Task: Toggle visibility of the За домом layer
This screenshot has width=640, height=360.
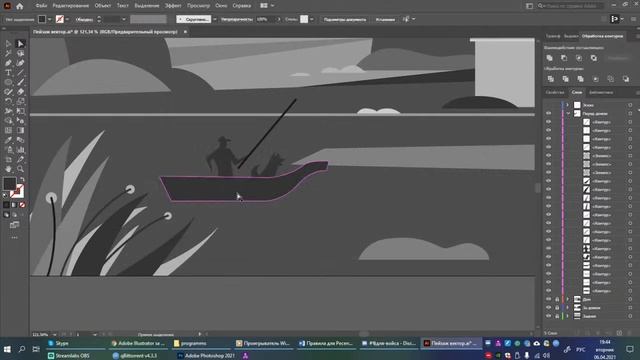Action: point(549,308)
